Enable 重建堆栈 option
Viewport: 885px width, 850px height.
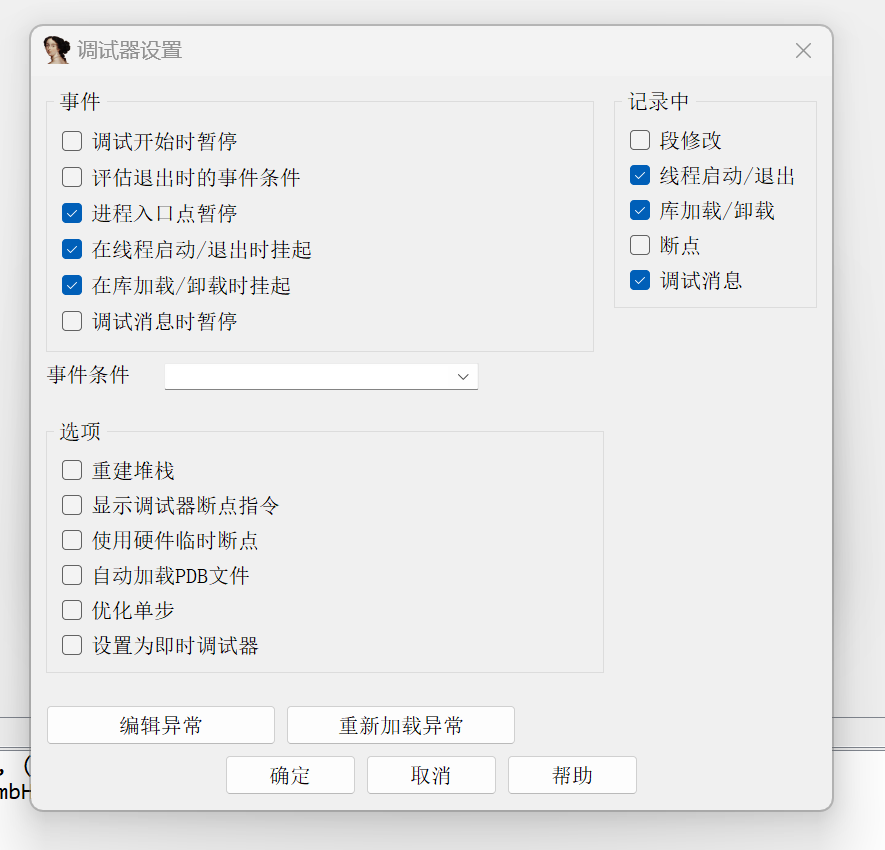[71, 470]
